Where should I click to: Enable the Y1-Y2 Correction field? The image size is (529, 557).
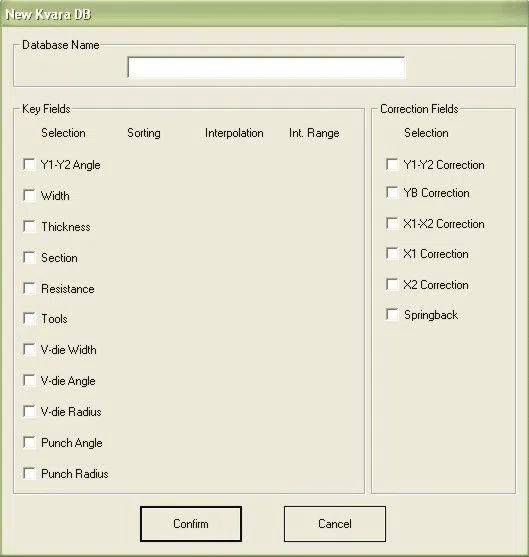coord(392,164)
